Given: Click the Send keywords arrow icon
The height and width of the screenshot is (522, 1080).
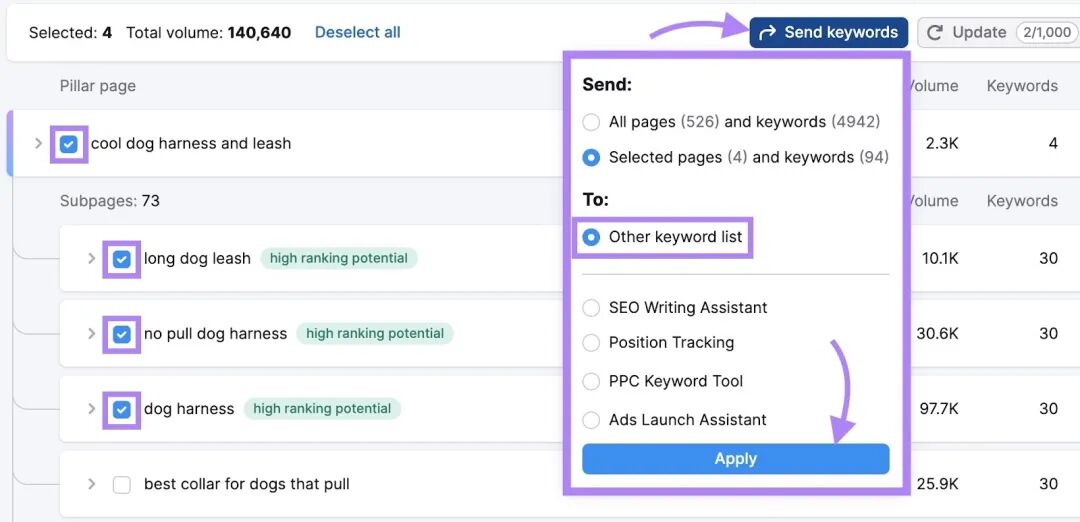Looking at the screenshot, I should tap(767, 32).
